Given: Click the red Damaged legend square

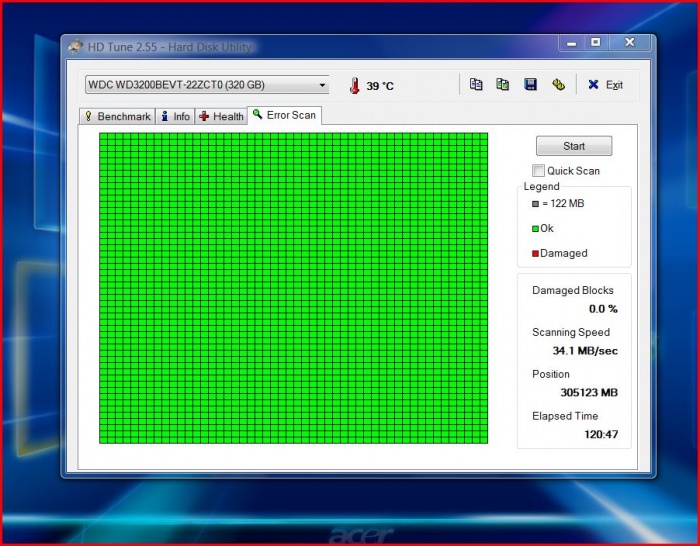Looking at the screenshot, I should 535,254.
